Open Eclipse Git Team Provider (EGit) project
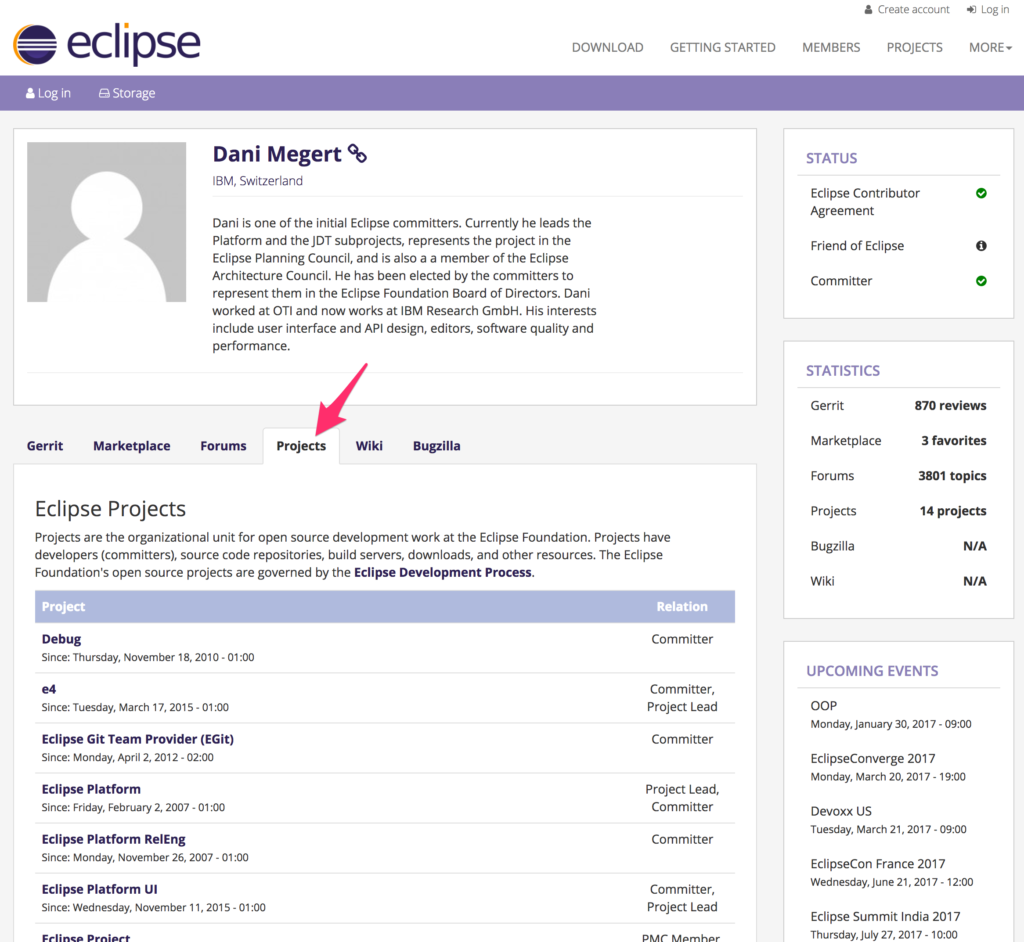 point(138,739)
